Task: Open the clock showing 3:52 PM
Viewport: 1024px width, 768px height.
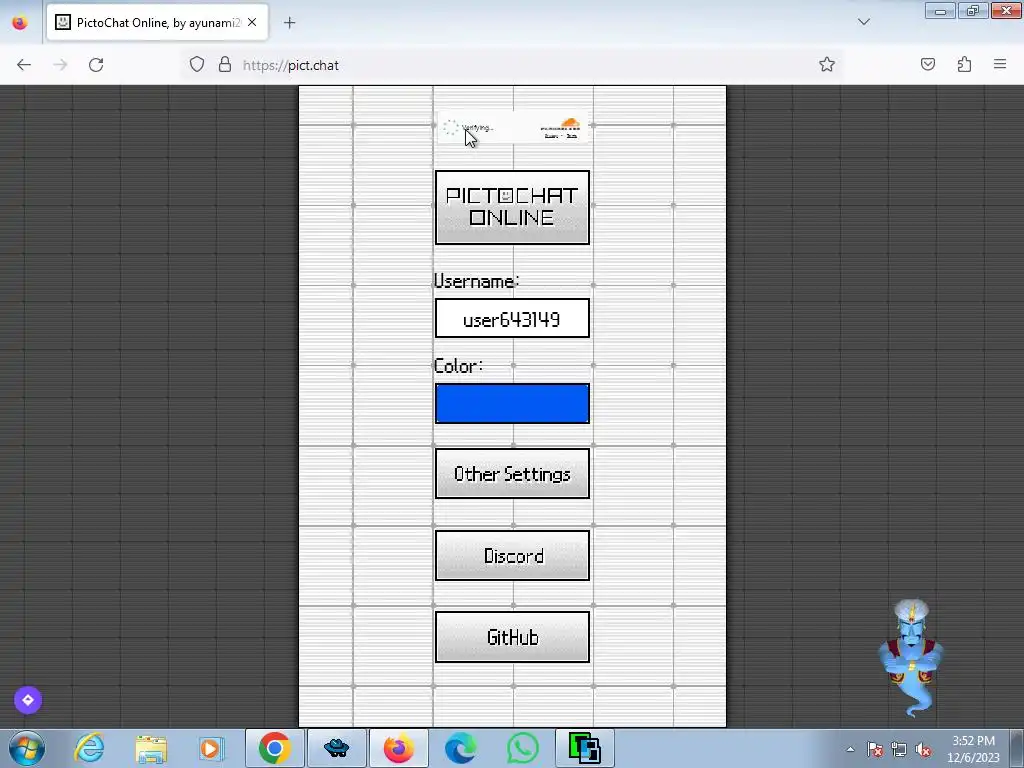Action: coord(973,749)
